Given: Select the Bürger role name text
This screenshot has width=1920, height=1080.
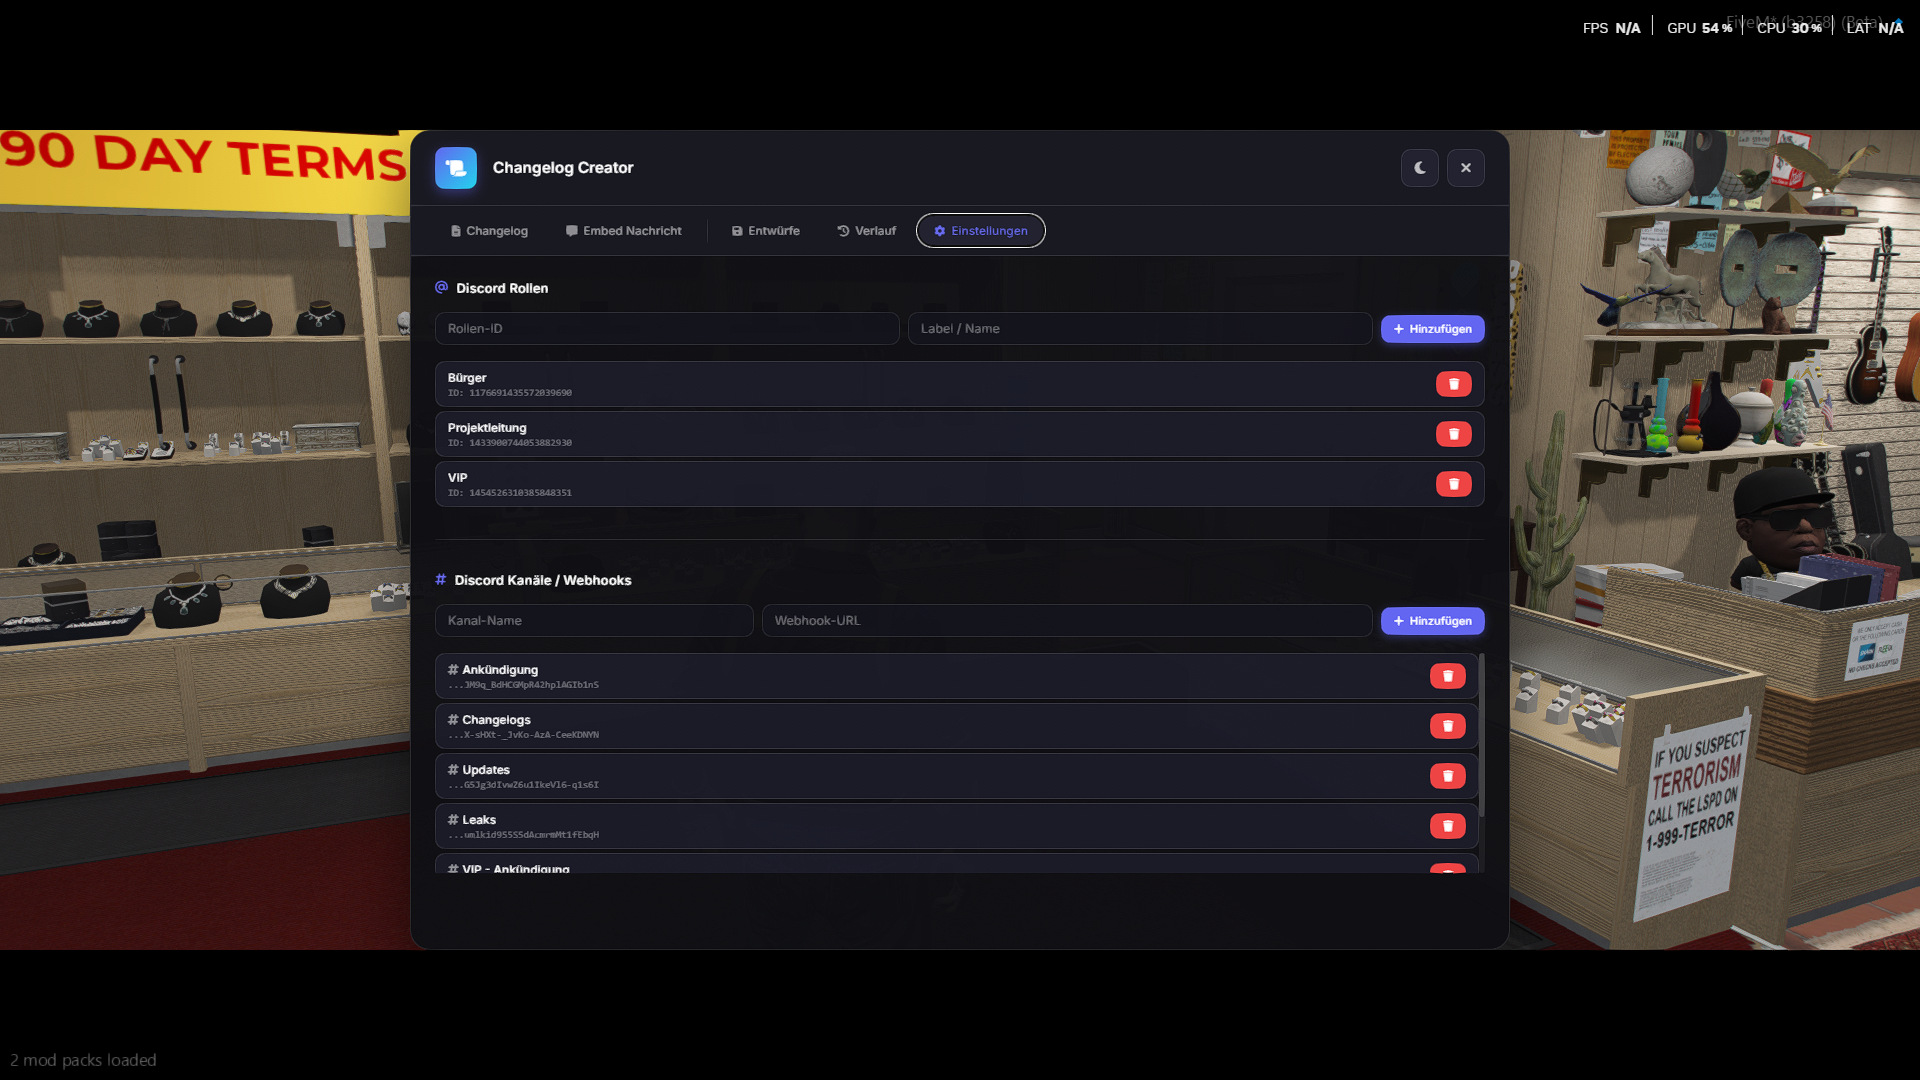Looking at the screenshot, I should click(x=467, y=378).
